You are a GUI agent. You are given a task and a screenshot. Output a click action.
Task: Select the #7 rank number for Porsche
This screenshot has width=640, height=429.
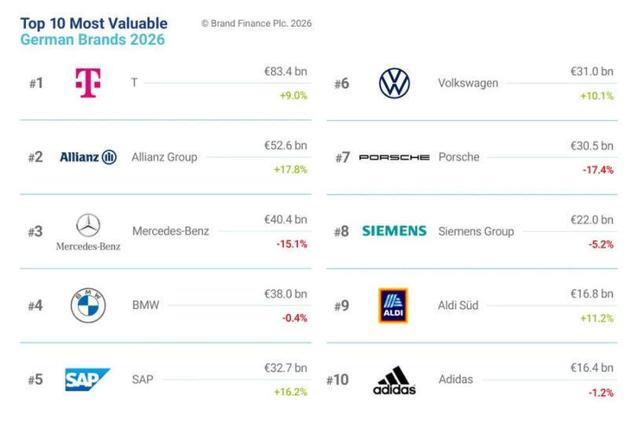pos(342,157)
